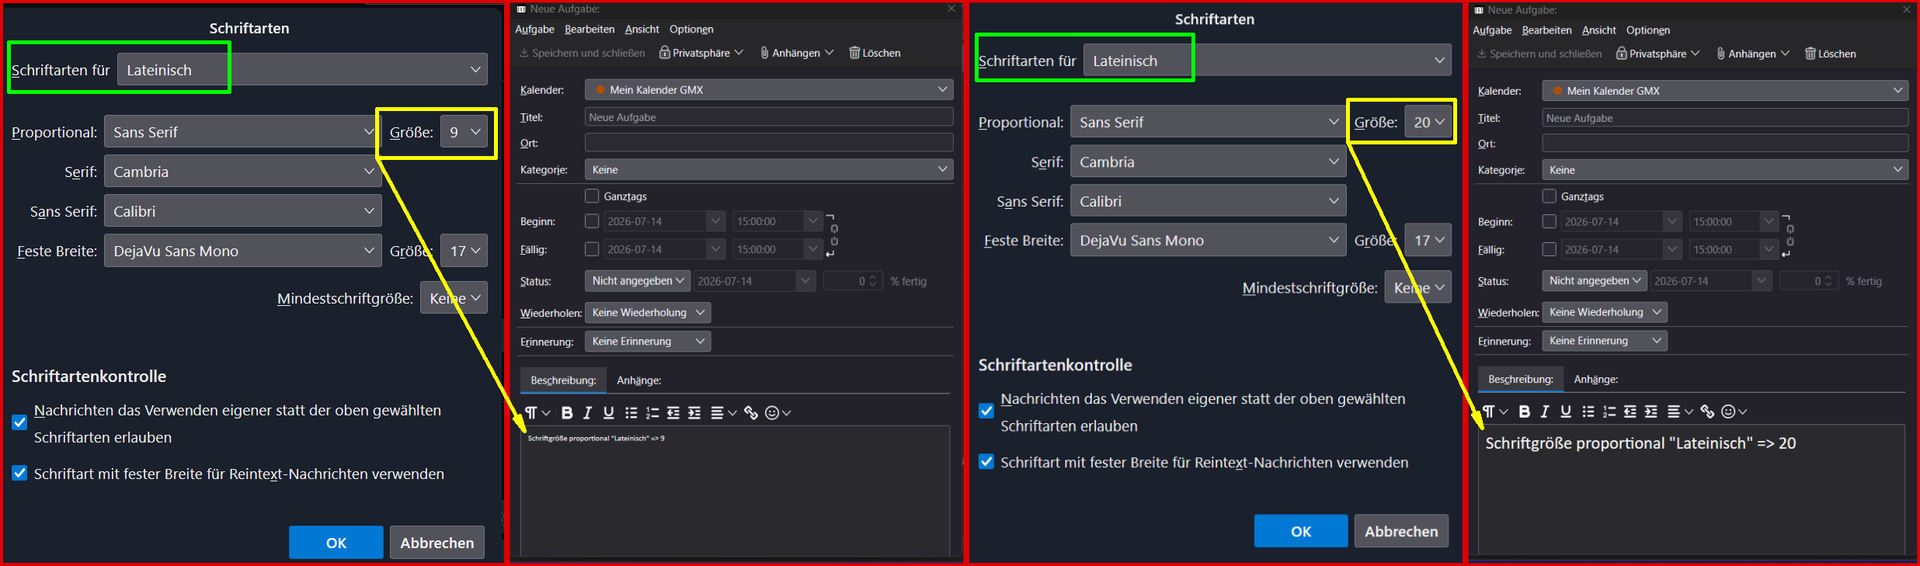Insert numbered list in task window showing '=> 9'
This screenshot has height=566, width=1920.
652,413
